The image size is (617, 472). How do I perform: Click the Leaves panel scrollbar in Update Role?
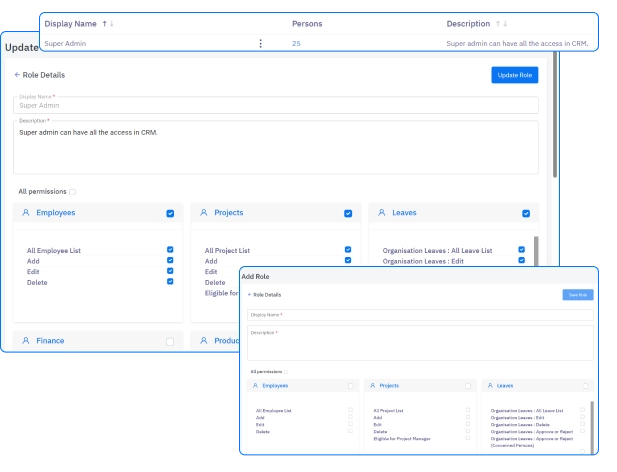pyautogui.click(x=537, y=250)
